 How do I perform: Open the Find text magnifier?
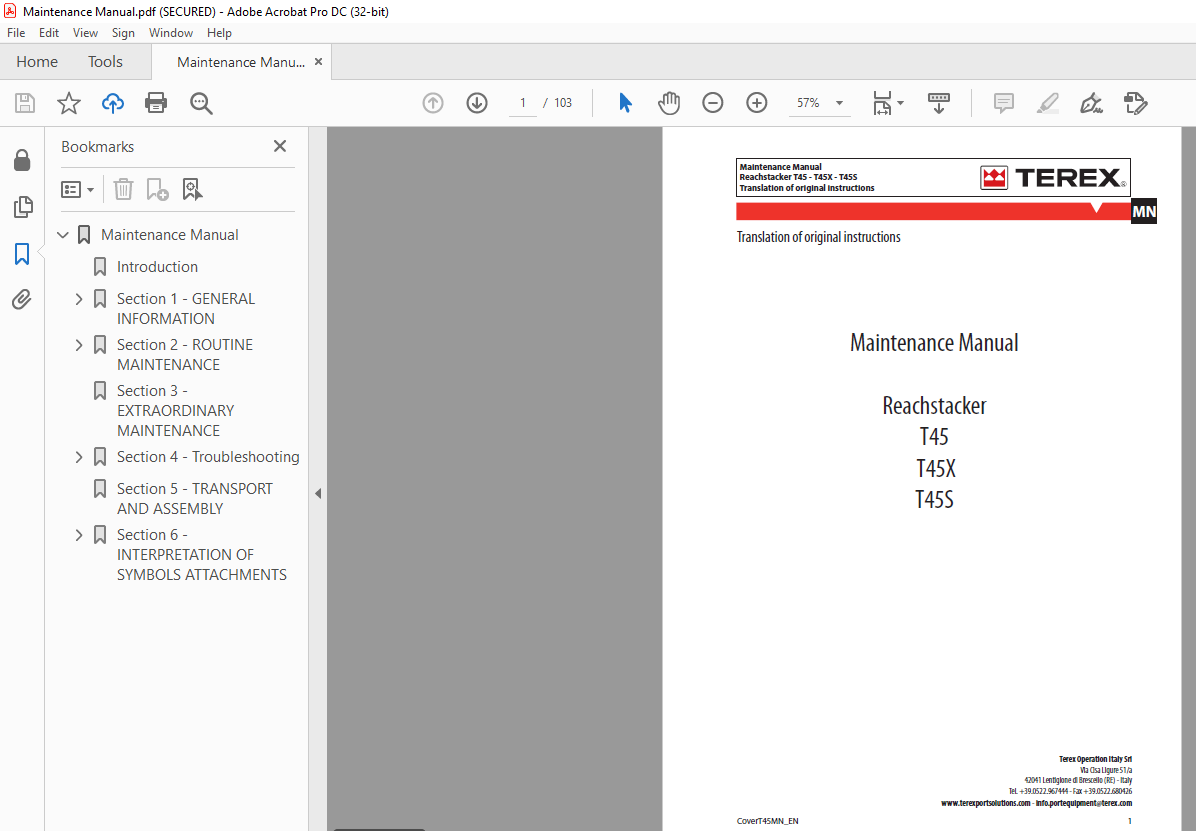coord(201,103)
